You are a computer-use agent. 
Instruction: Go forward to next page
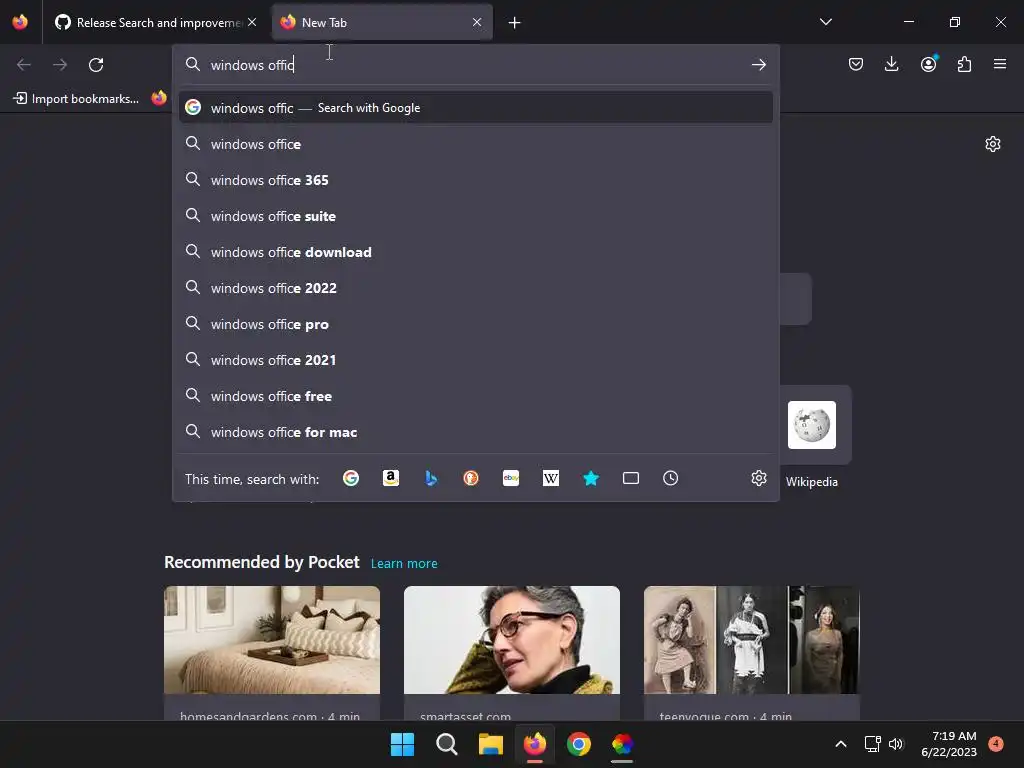point(60,65)
